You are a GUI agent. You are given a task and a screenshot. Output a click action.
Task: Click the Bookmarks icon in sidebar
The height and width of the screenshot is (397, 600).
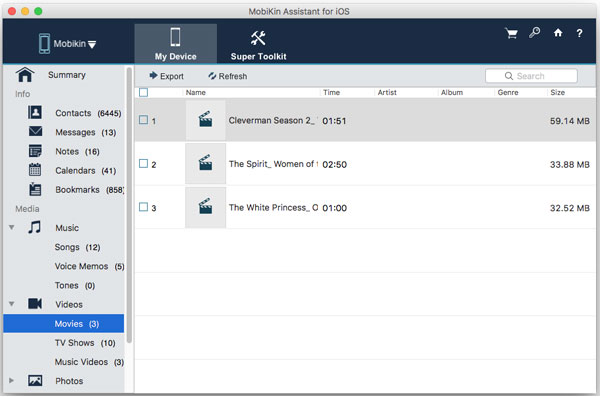[x=35, y=189]
